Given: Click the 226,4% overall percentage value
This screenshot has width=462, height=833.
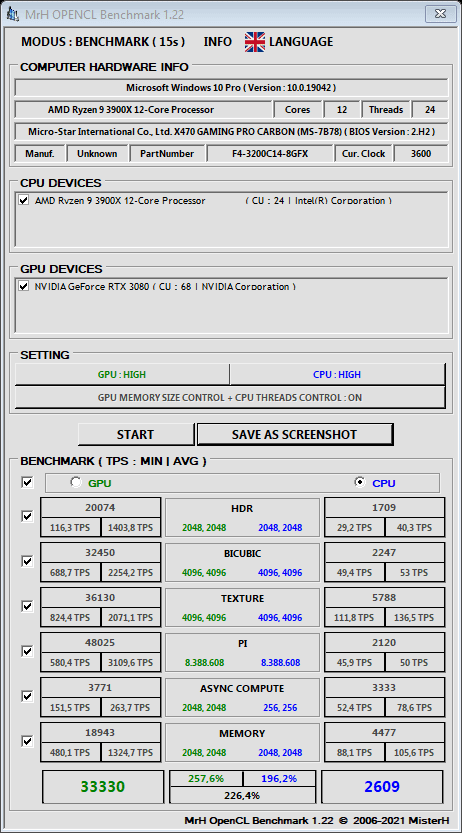Looking at the screenshot, I should click(242, 795).
